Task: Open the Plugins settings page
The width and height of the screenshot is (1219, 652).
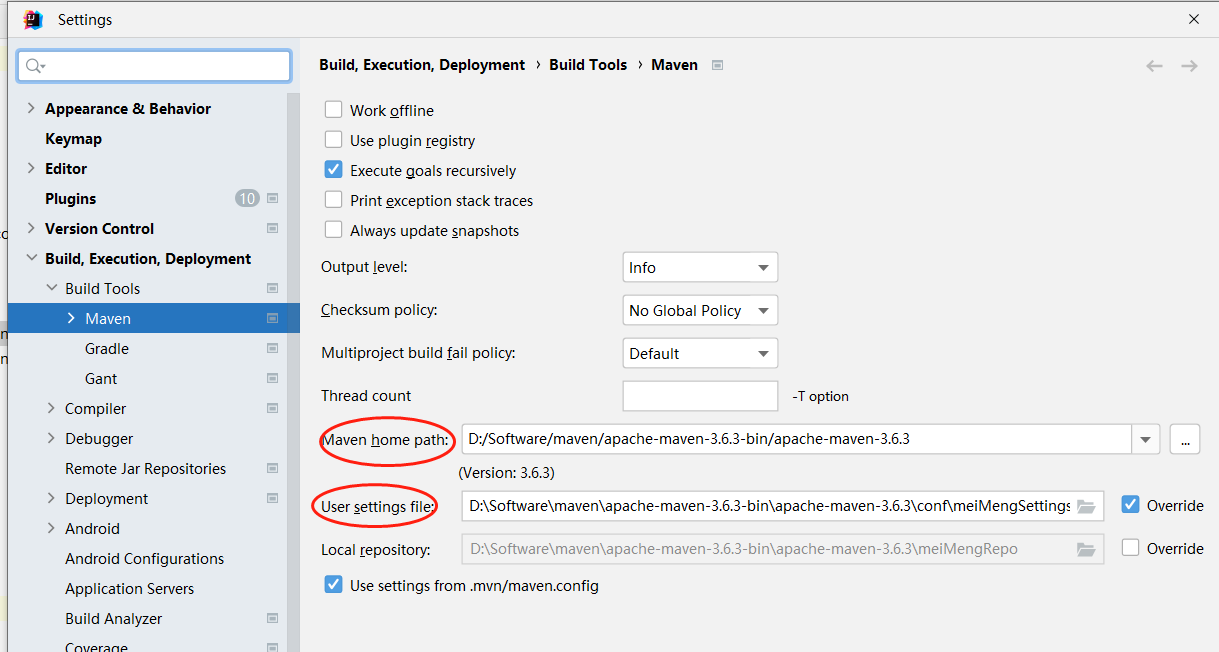Action: [71, 198]
